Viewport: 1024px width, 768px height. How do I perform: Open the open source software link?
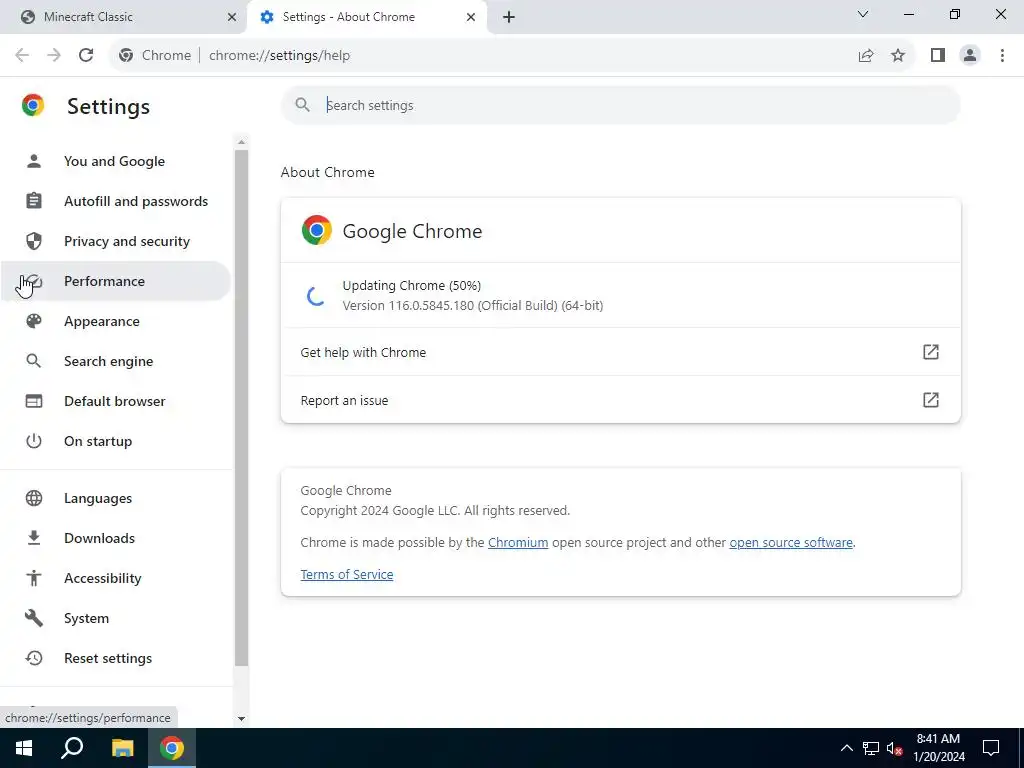point(791,542)
